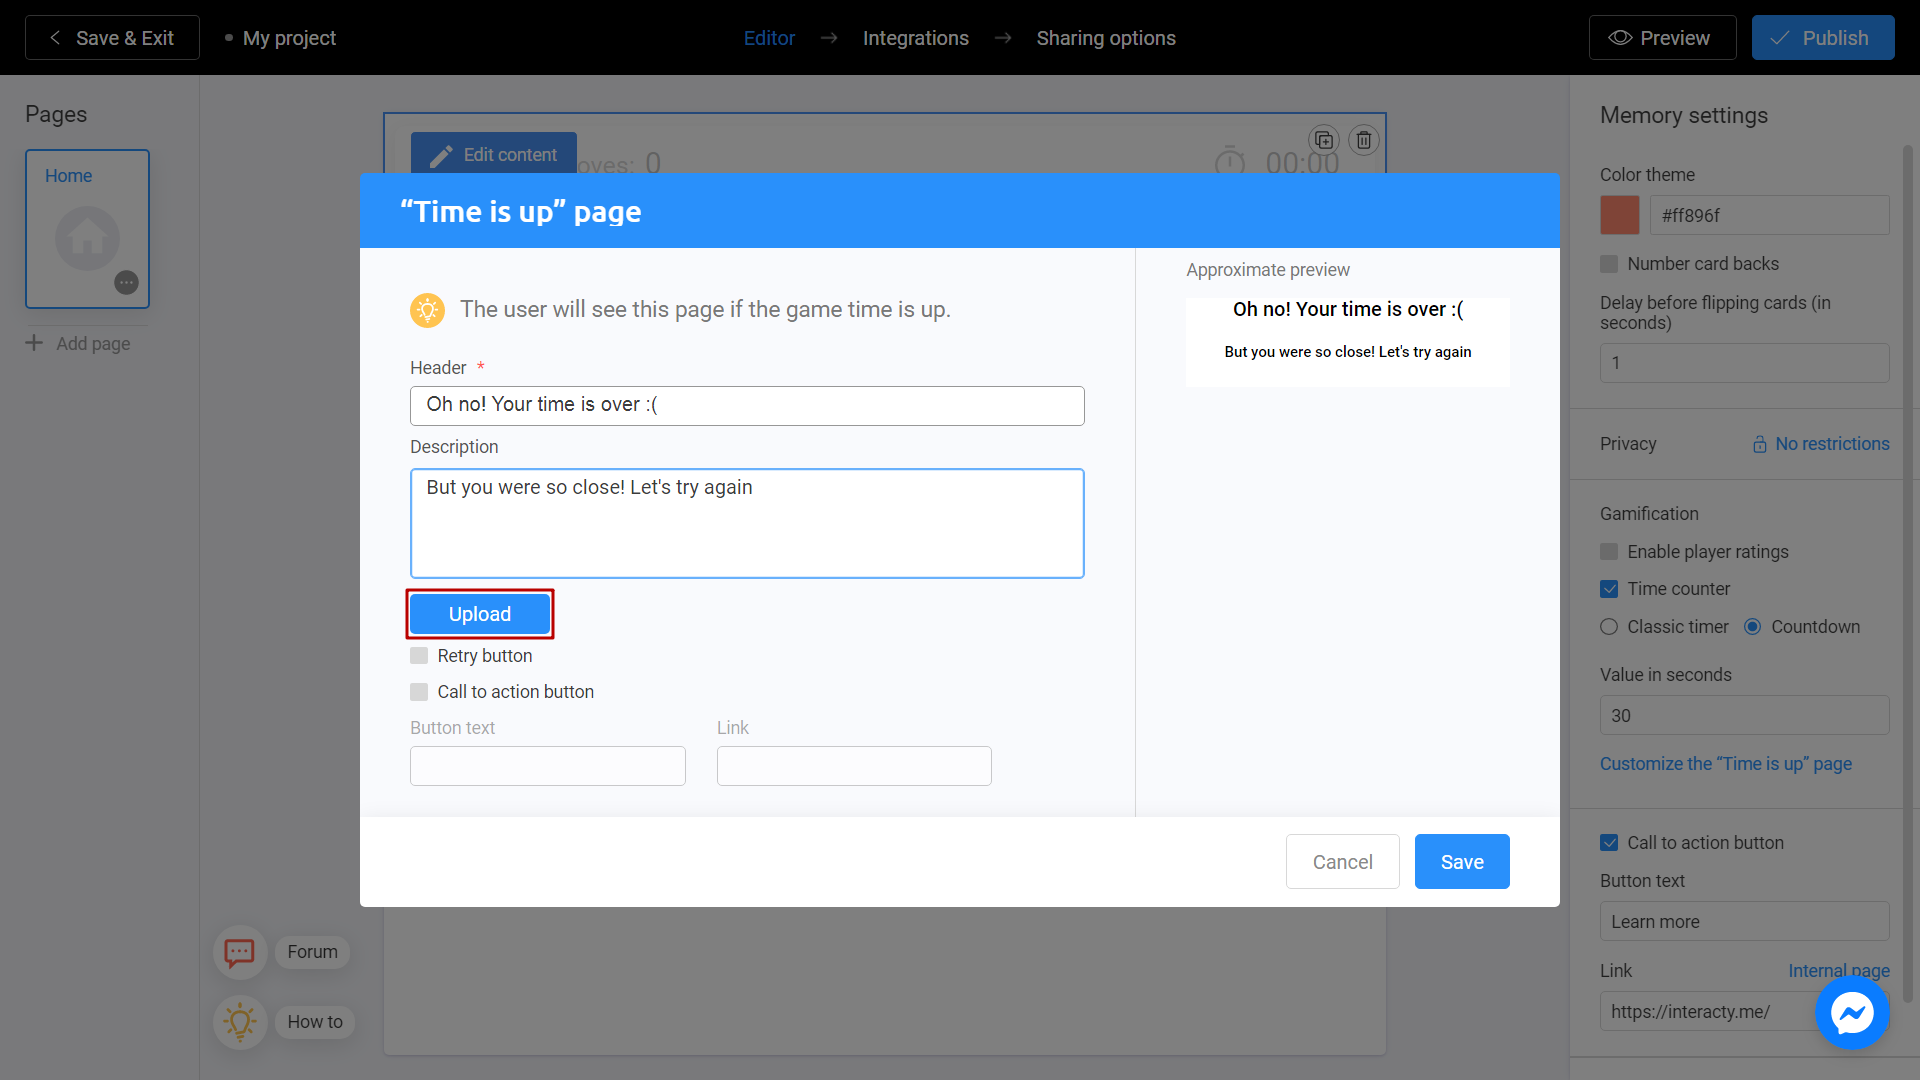
Task: Click the timer/clock icon in toolbar
Action: [x=1229, y=161]
